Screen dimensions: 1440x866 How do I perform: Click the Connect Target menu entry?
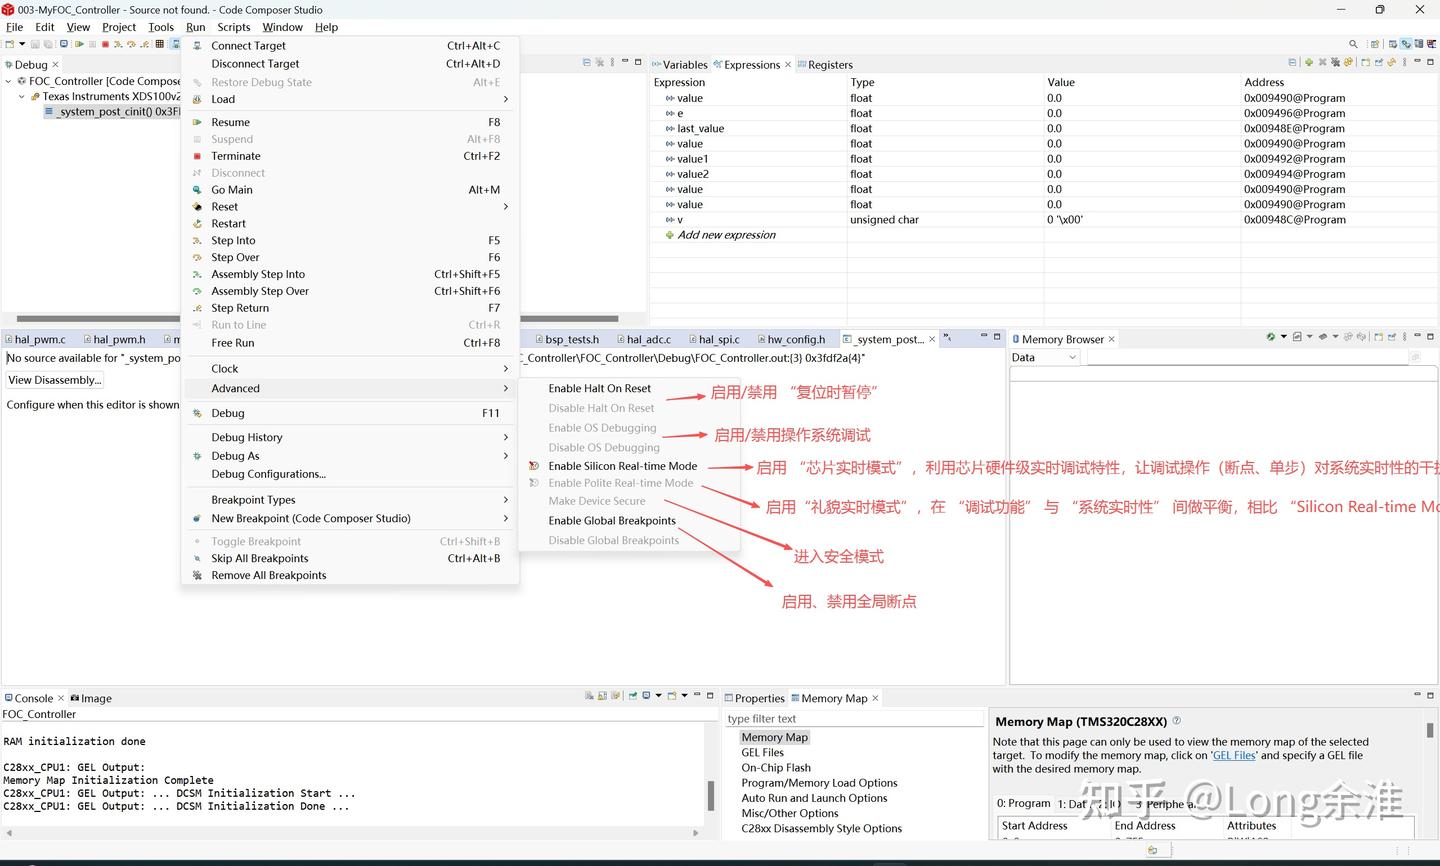[350, 46]
